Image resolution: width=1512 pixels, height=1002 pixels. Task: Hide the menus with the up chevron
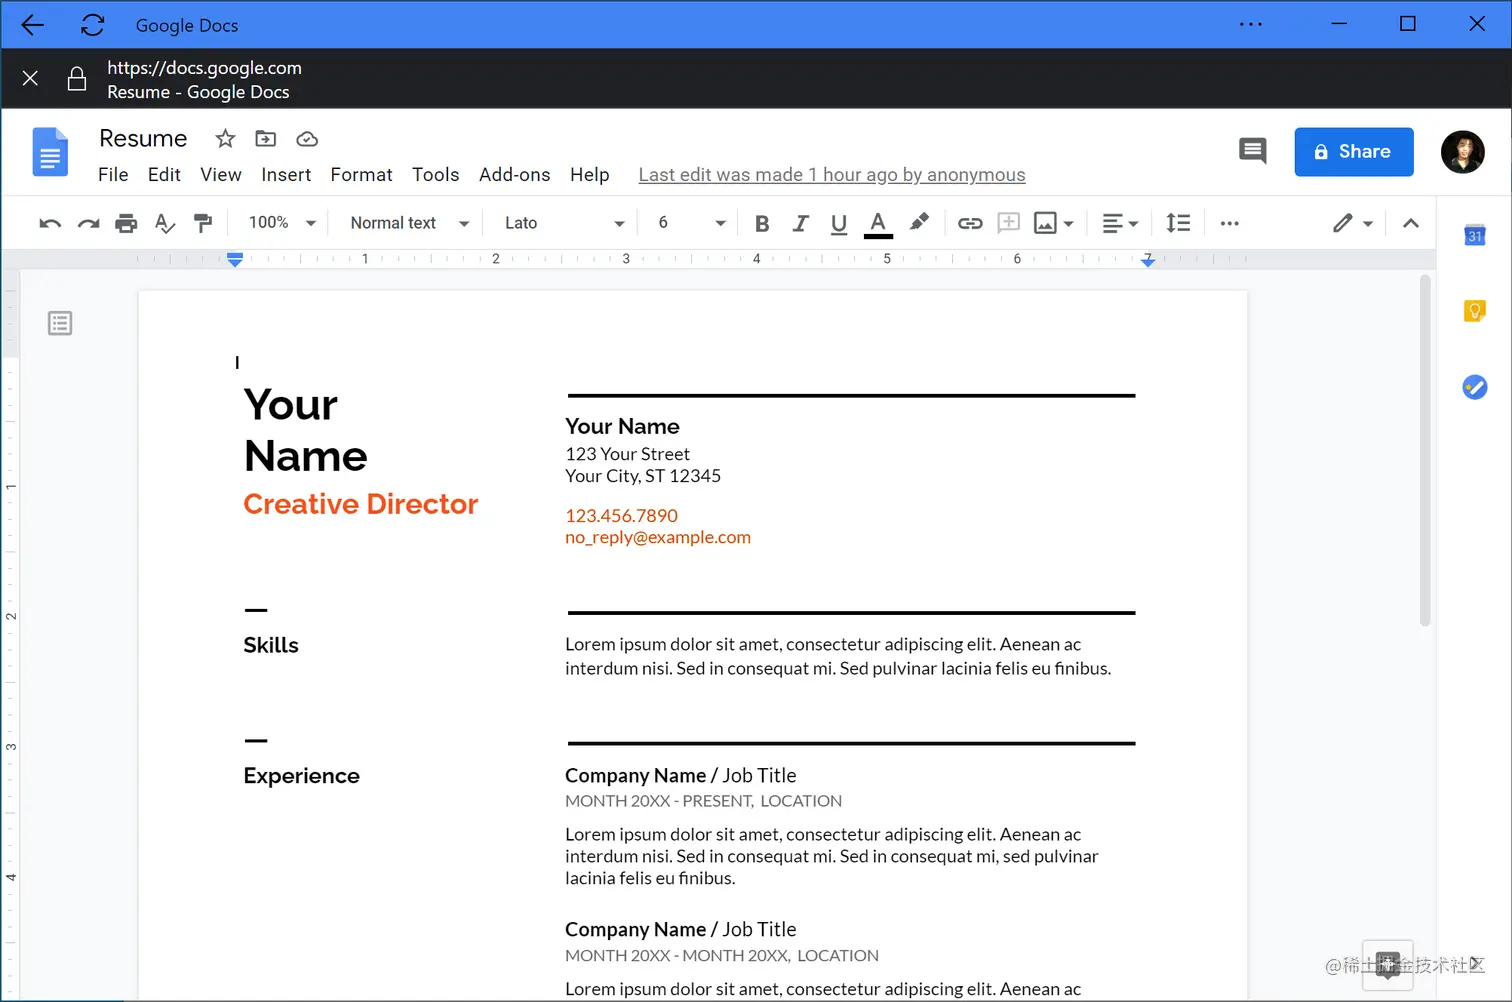(1411, 223)
